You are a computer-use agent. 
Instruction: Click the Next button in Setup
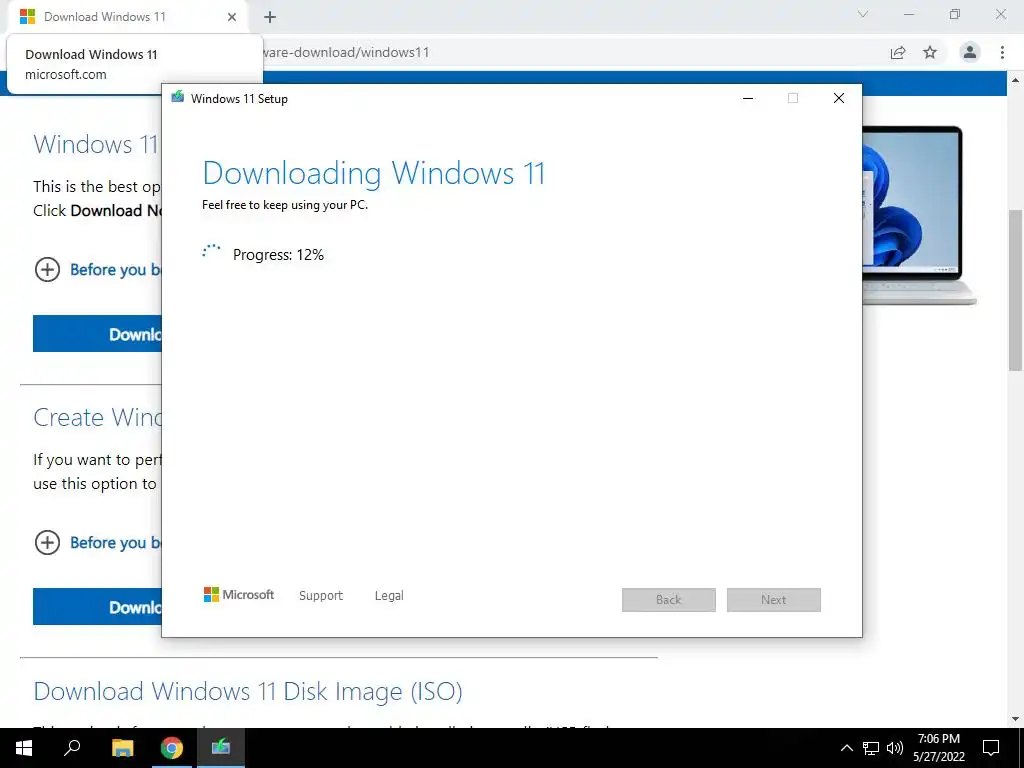pyautogui.click(x=773, y=600)
